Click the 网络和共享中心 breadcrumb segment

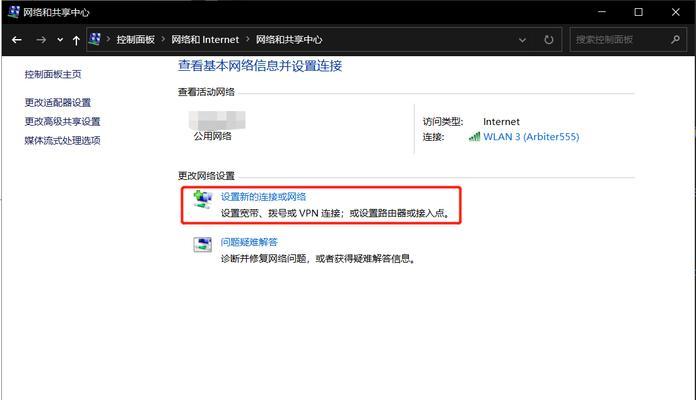289,40
